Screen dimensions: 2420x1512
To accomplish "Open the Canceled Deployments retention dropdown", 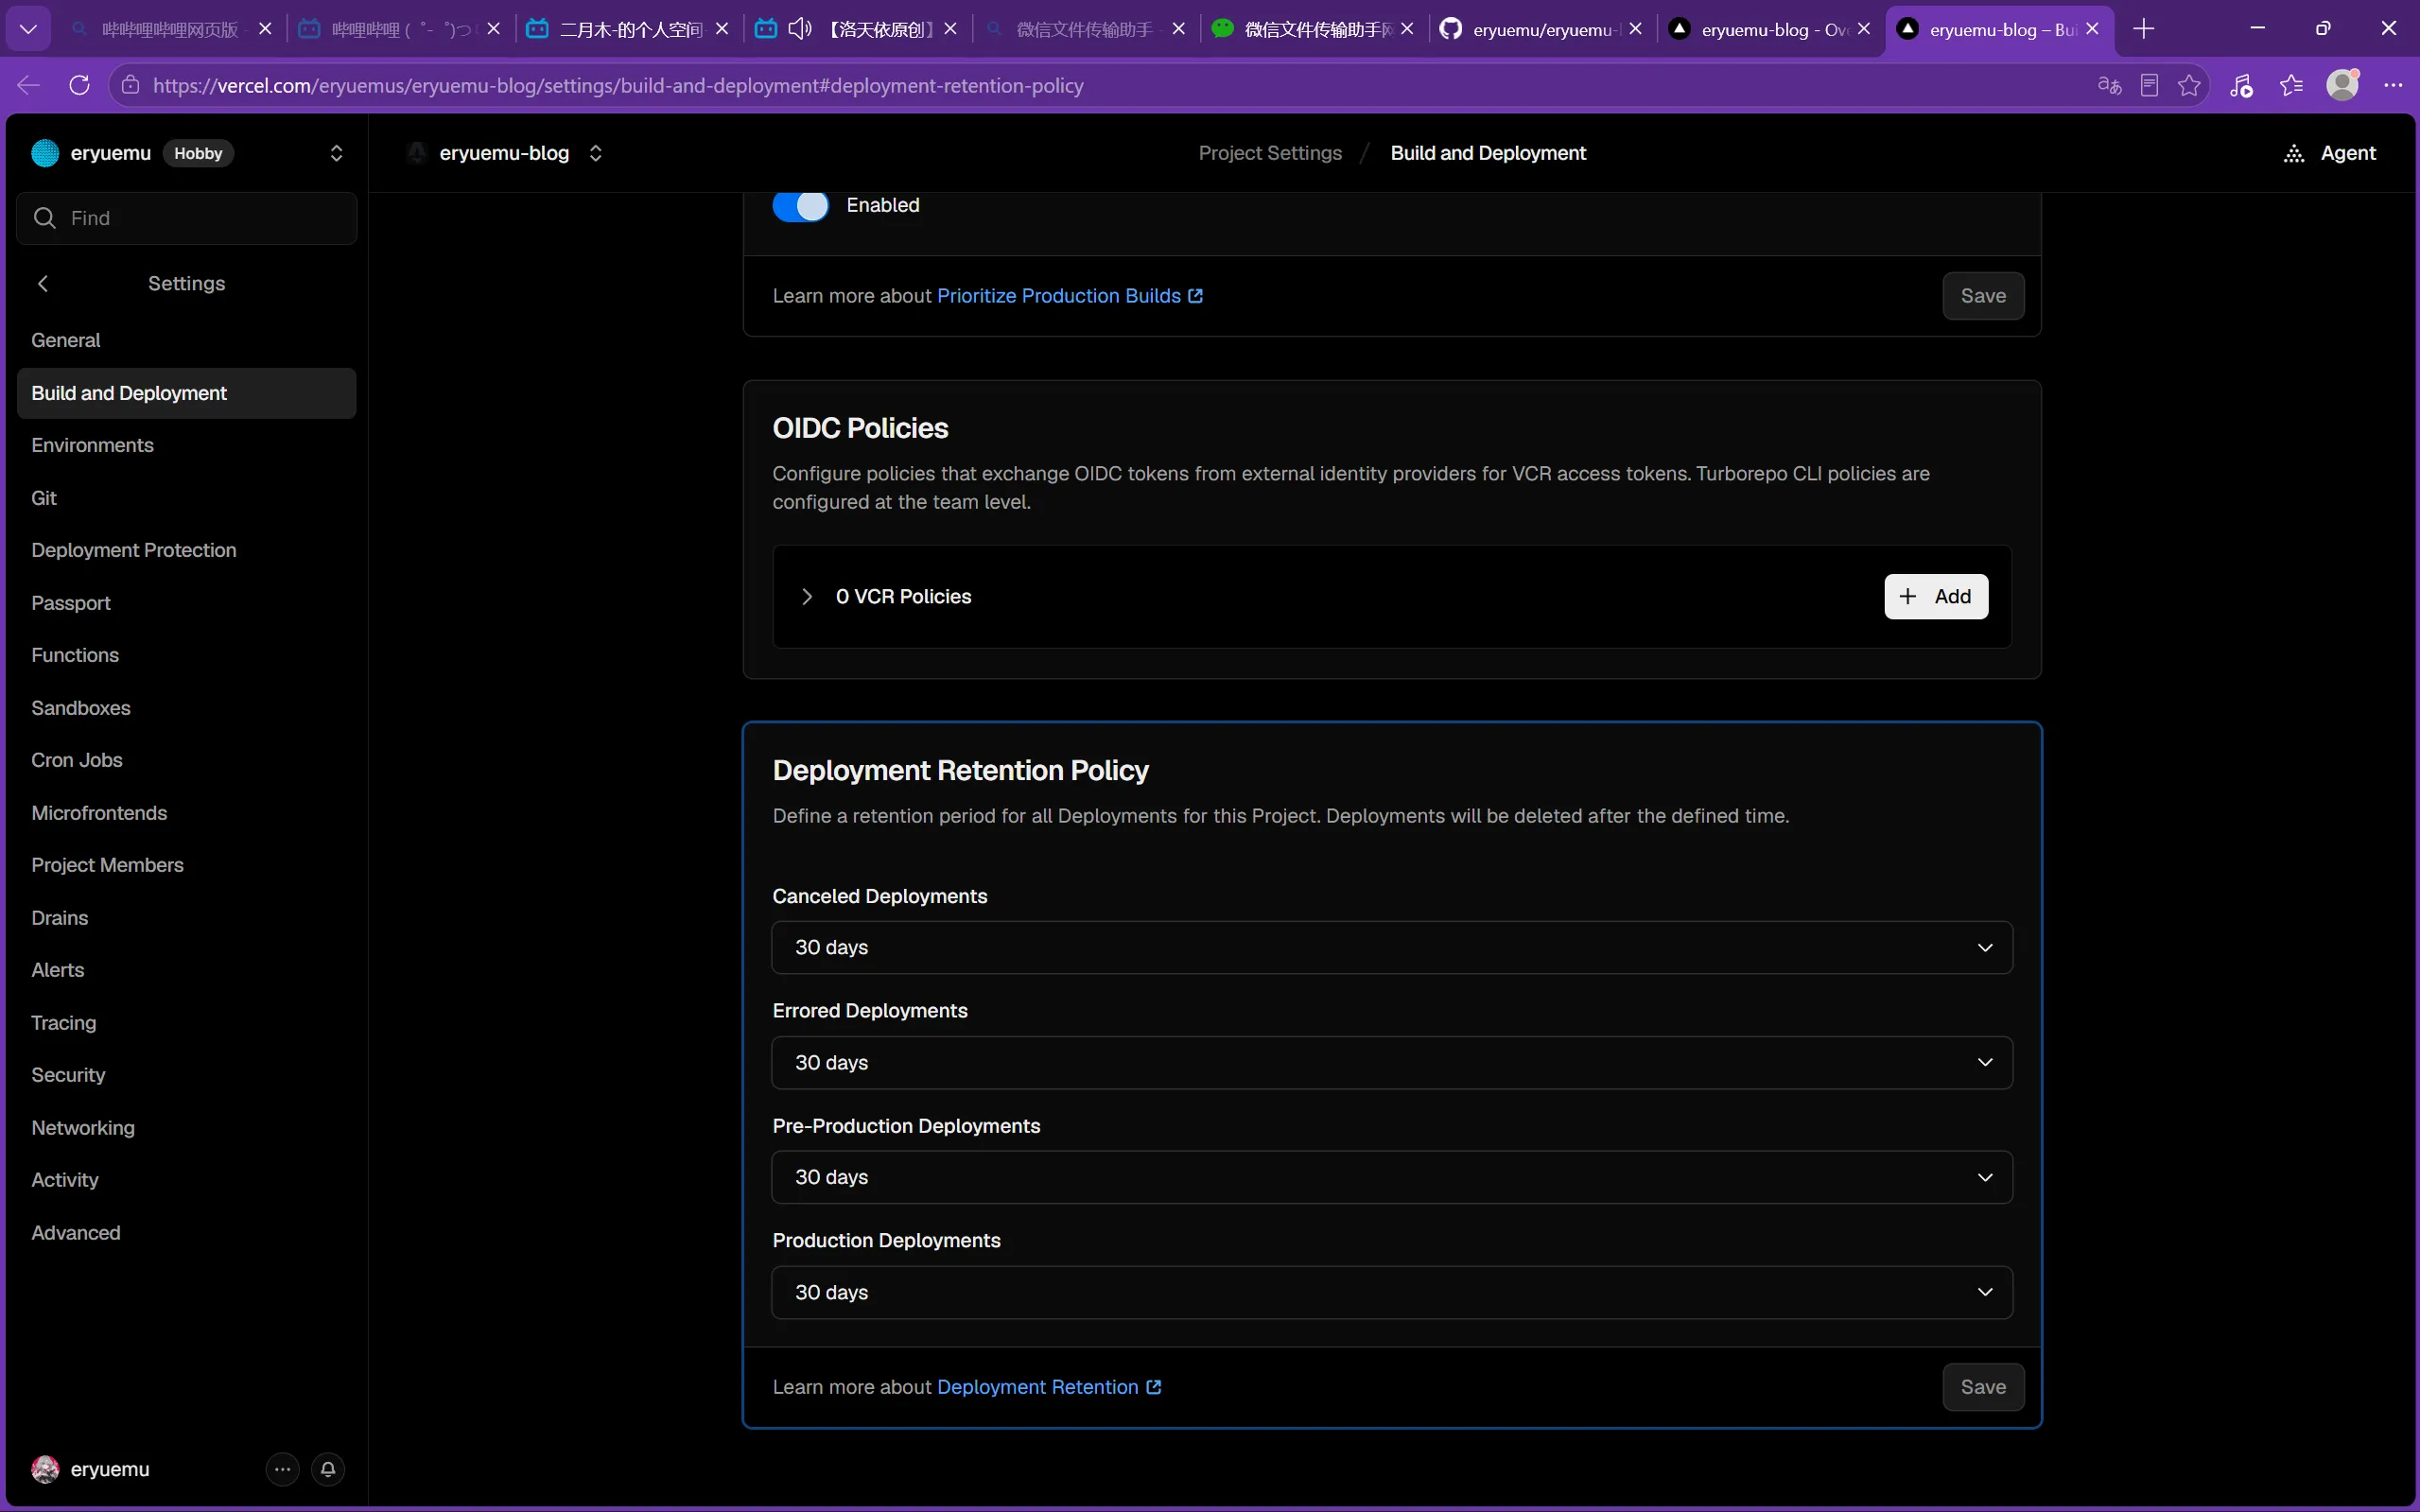I will tap(1391, 947).
